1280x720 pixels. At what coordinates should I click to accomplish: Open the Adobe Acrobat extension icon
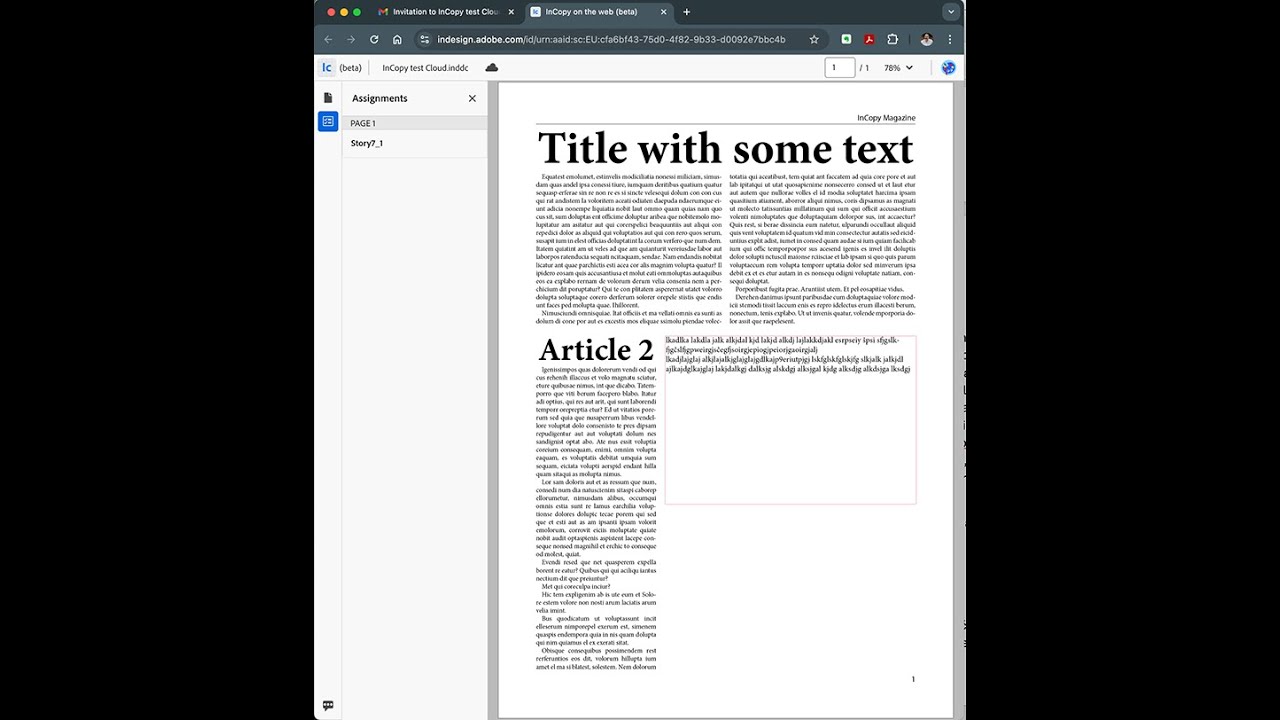click(x=868, y=39)
